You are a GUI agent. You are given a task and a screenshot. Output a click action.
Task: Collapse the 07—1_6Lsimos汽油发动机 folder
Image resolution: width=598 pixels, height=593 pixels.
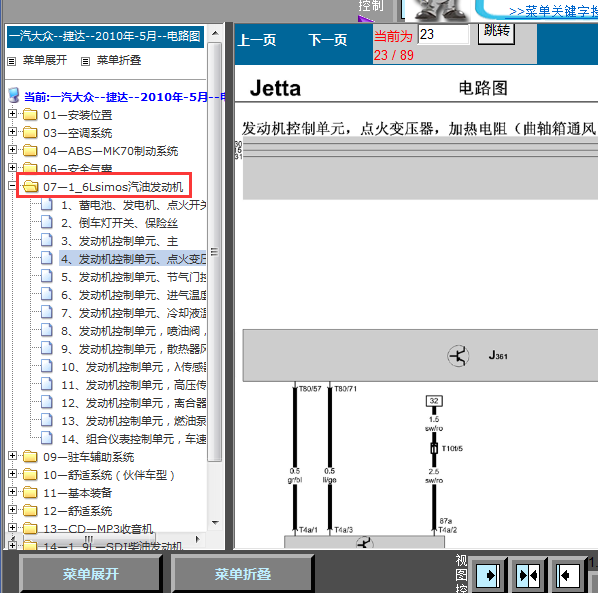click(12, 186)
